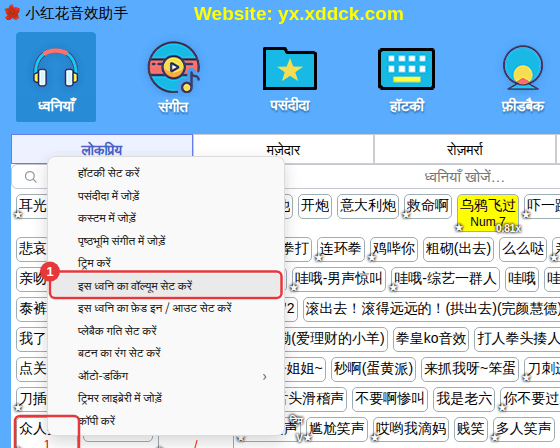Play the 贱笑 sound

[x=471, y=429]
